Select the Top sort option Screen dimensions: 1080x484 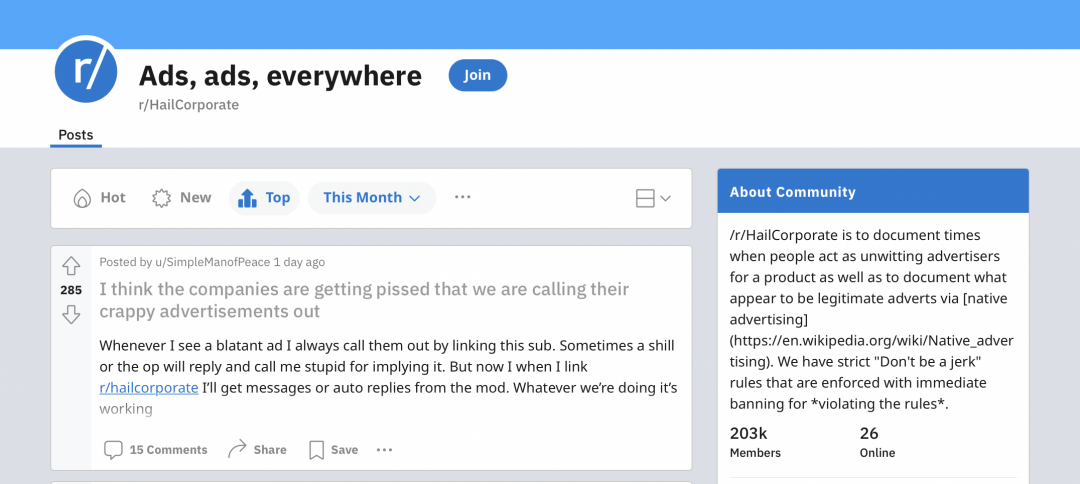[x=264, y=198]
